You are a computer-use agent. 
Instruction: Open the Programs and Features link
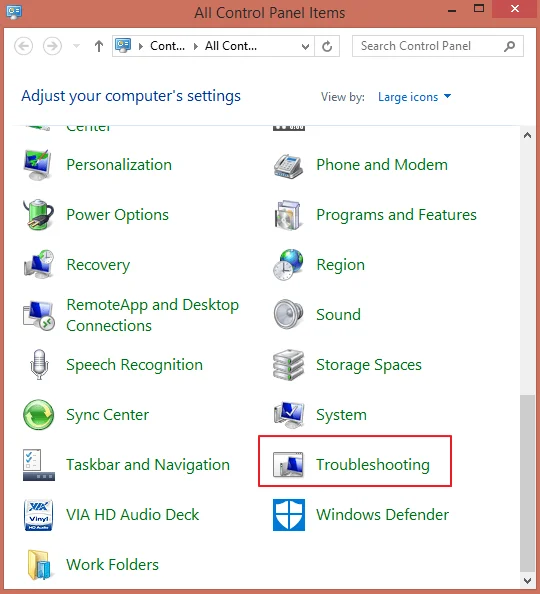point(396,215)
